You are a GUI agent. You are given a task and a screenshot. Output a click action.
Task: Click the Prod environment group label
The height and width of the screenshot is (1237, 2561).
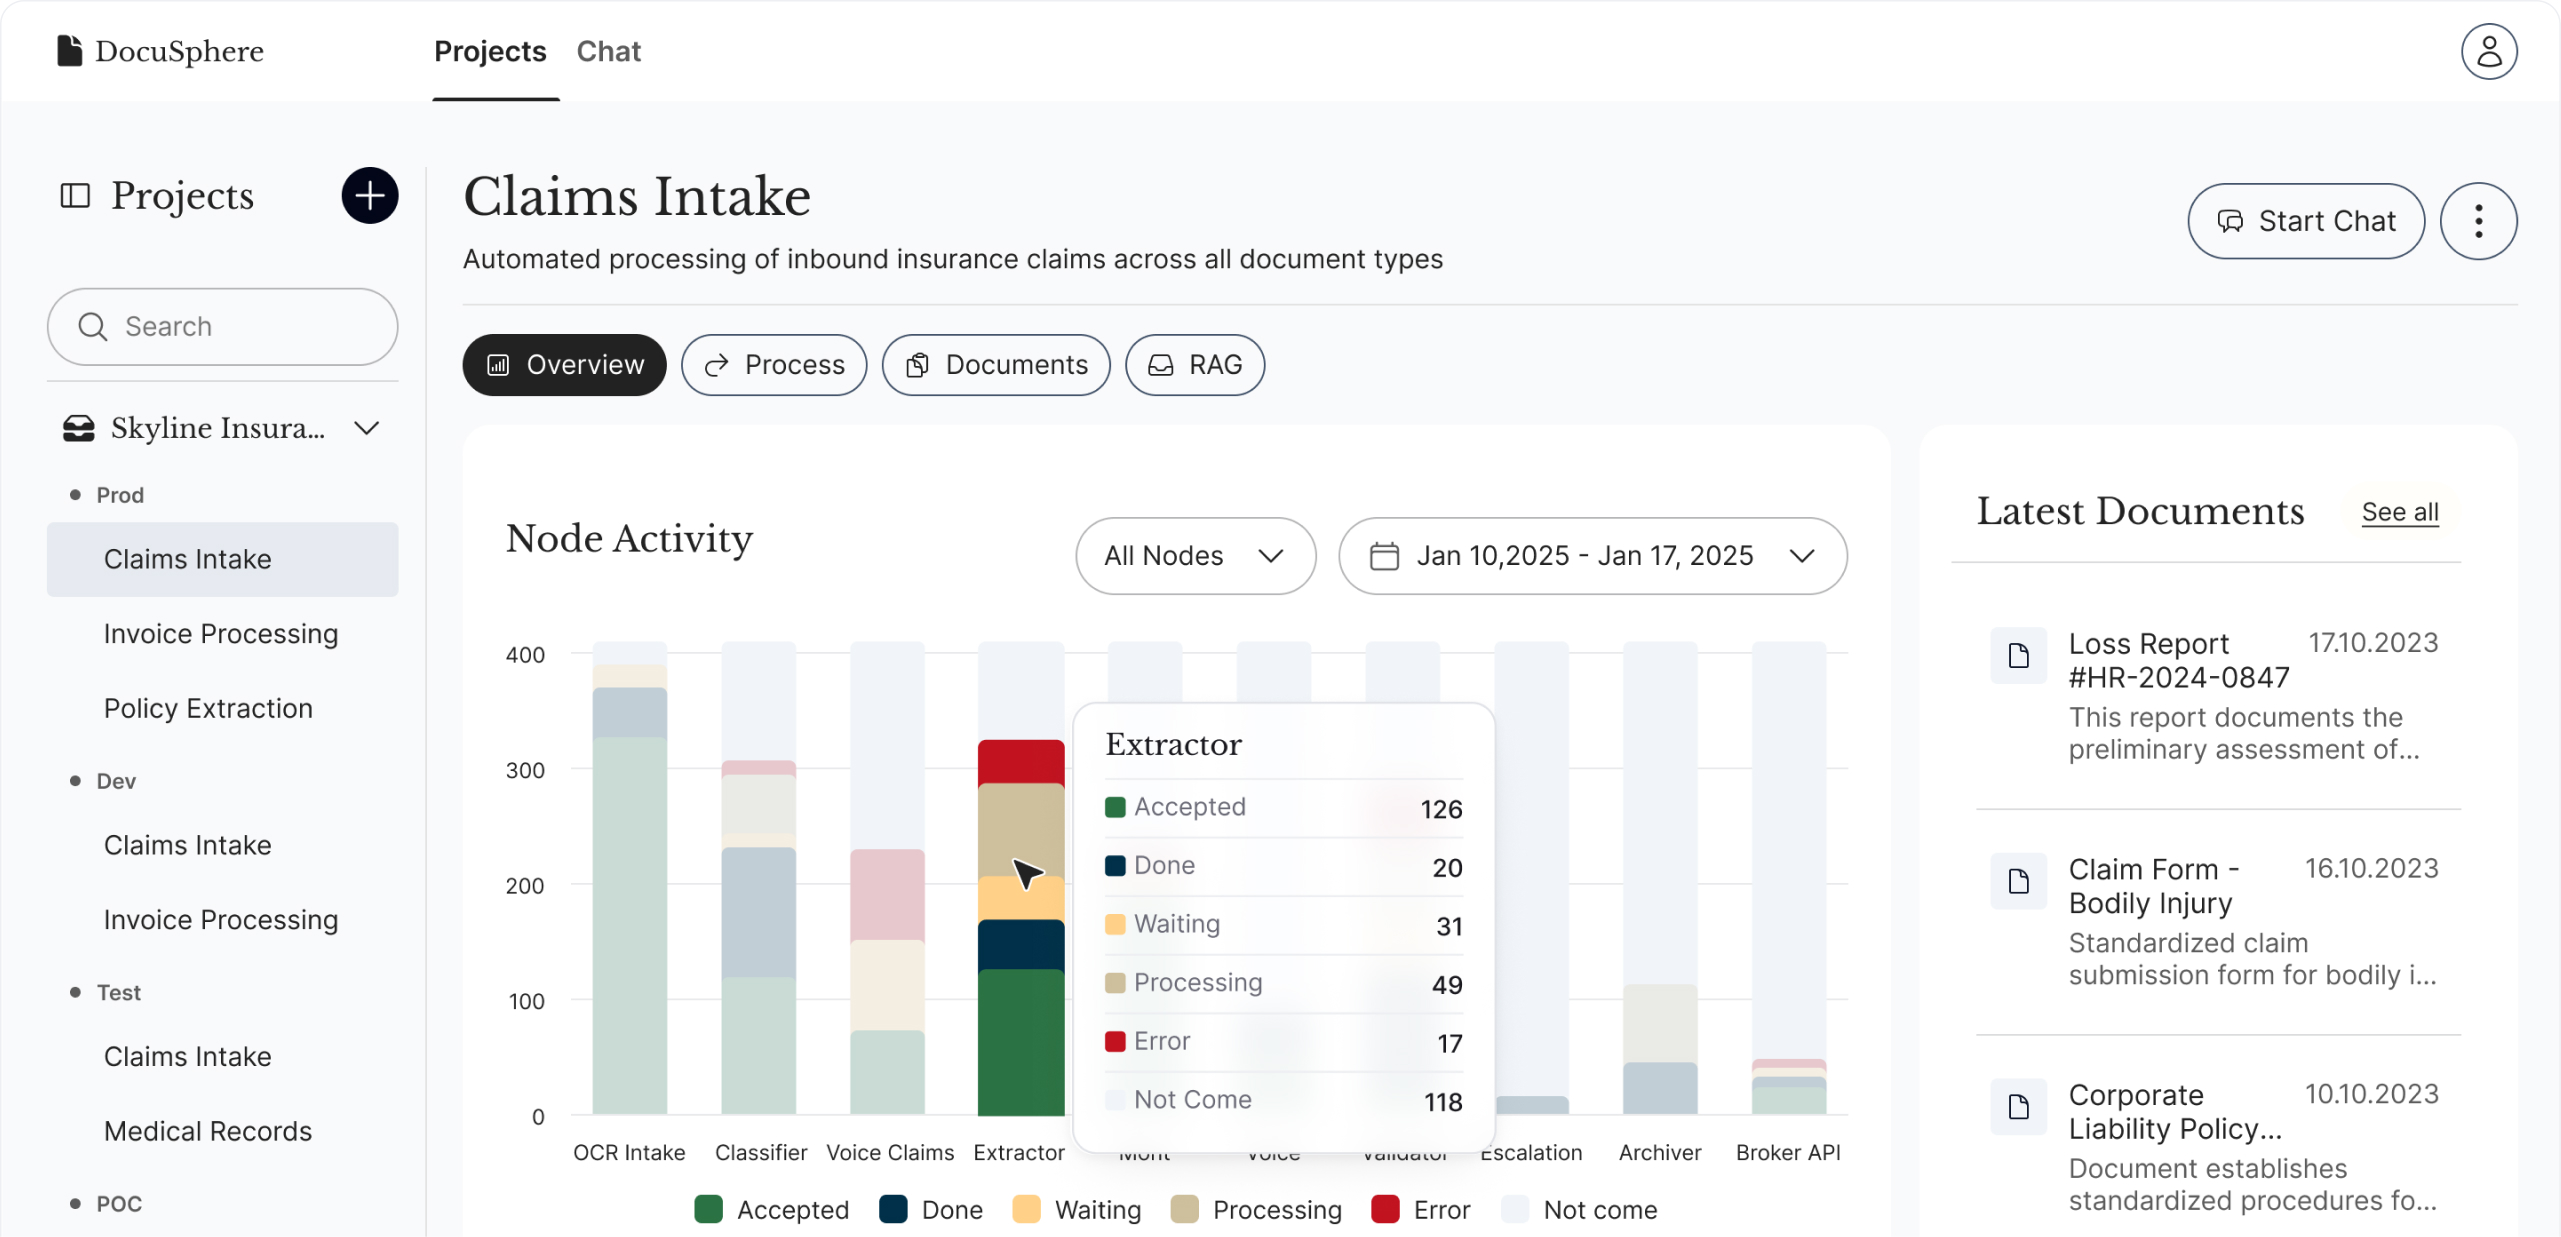pyautogui.click(x=119, y=495)
